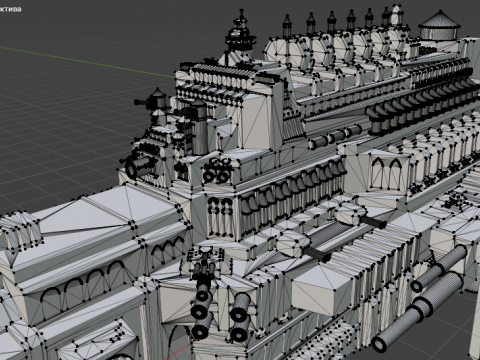Click the green Y axis line on the grid
This screenshot has height=360, width=480.
coord(87,62)
